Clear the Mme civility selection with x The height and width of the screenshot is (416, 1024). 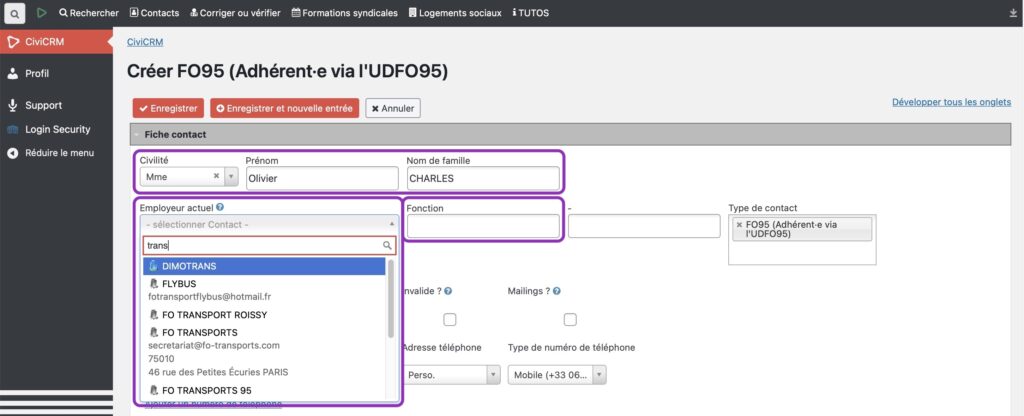click(x=216, y=176)
